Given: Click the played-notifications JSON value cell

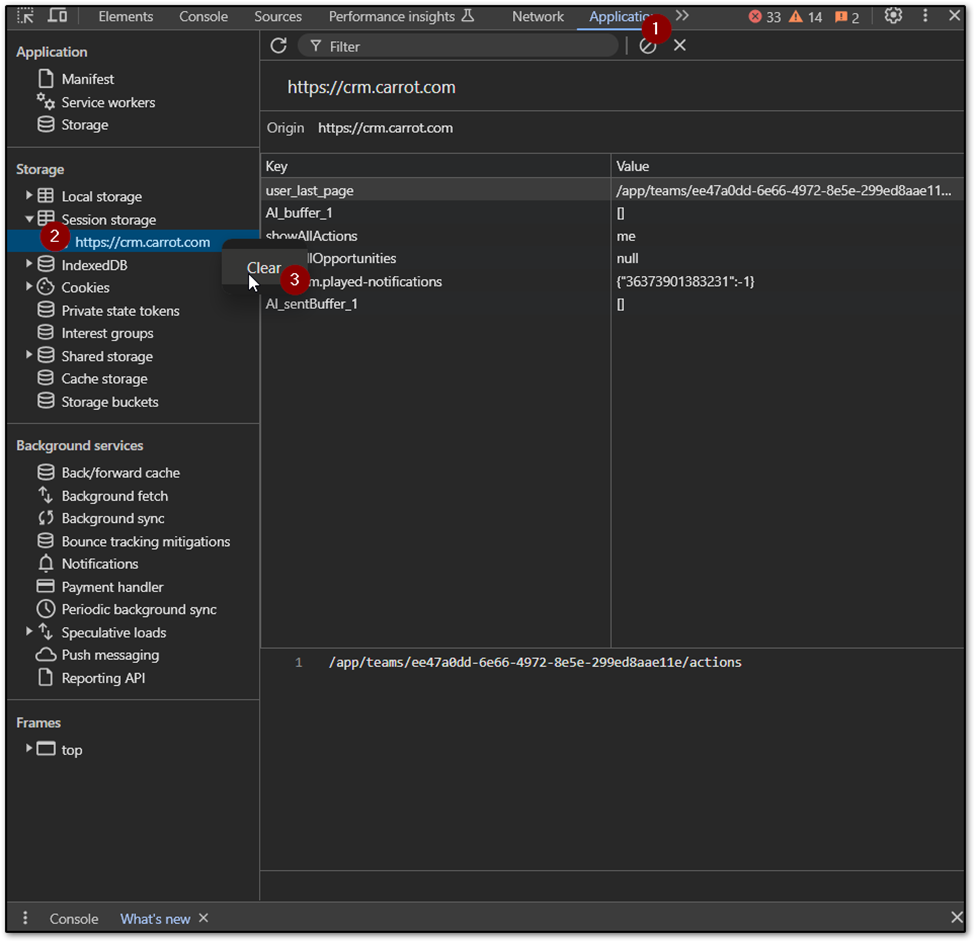Looking at the screenshot, I should 787,282.
